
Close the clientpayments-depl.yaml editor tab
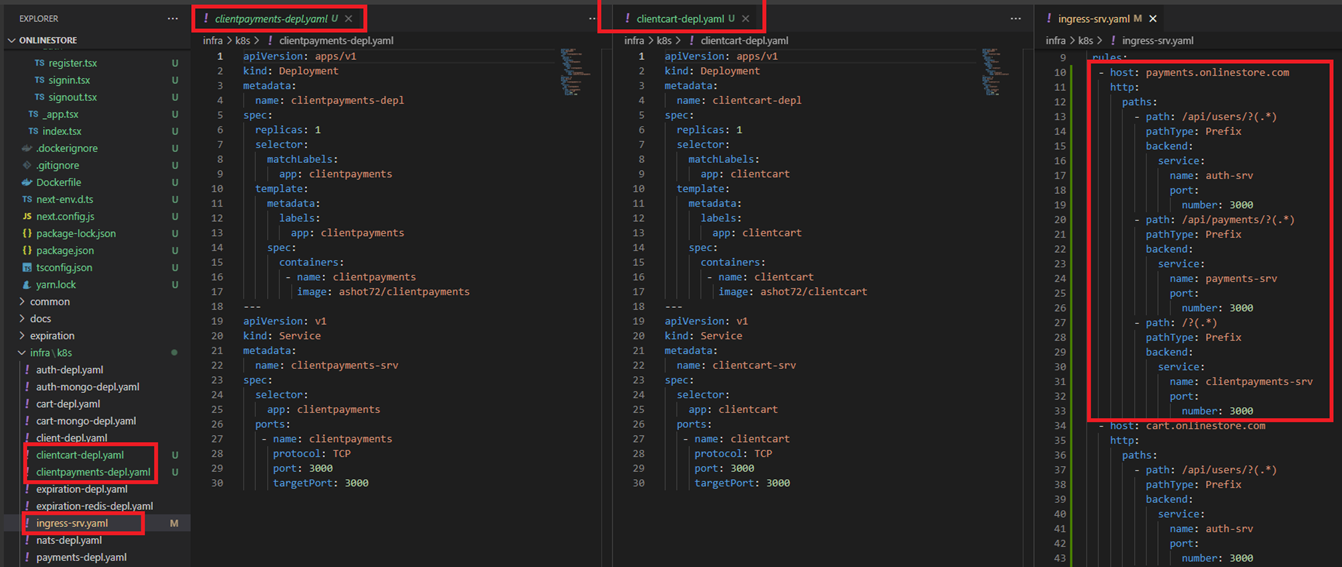(349, 18)
